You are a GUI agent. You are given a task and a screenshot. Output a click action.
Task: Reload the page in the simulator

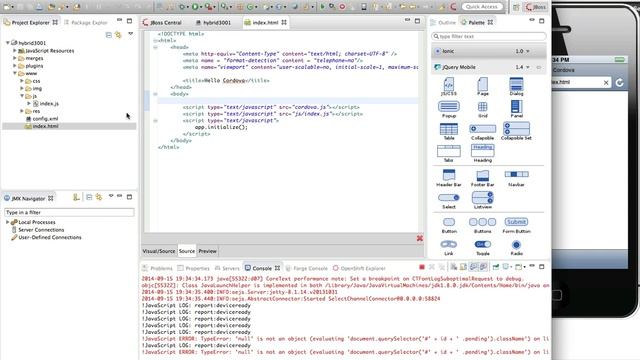[x=620, y=82]
